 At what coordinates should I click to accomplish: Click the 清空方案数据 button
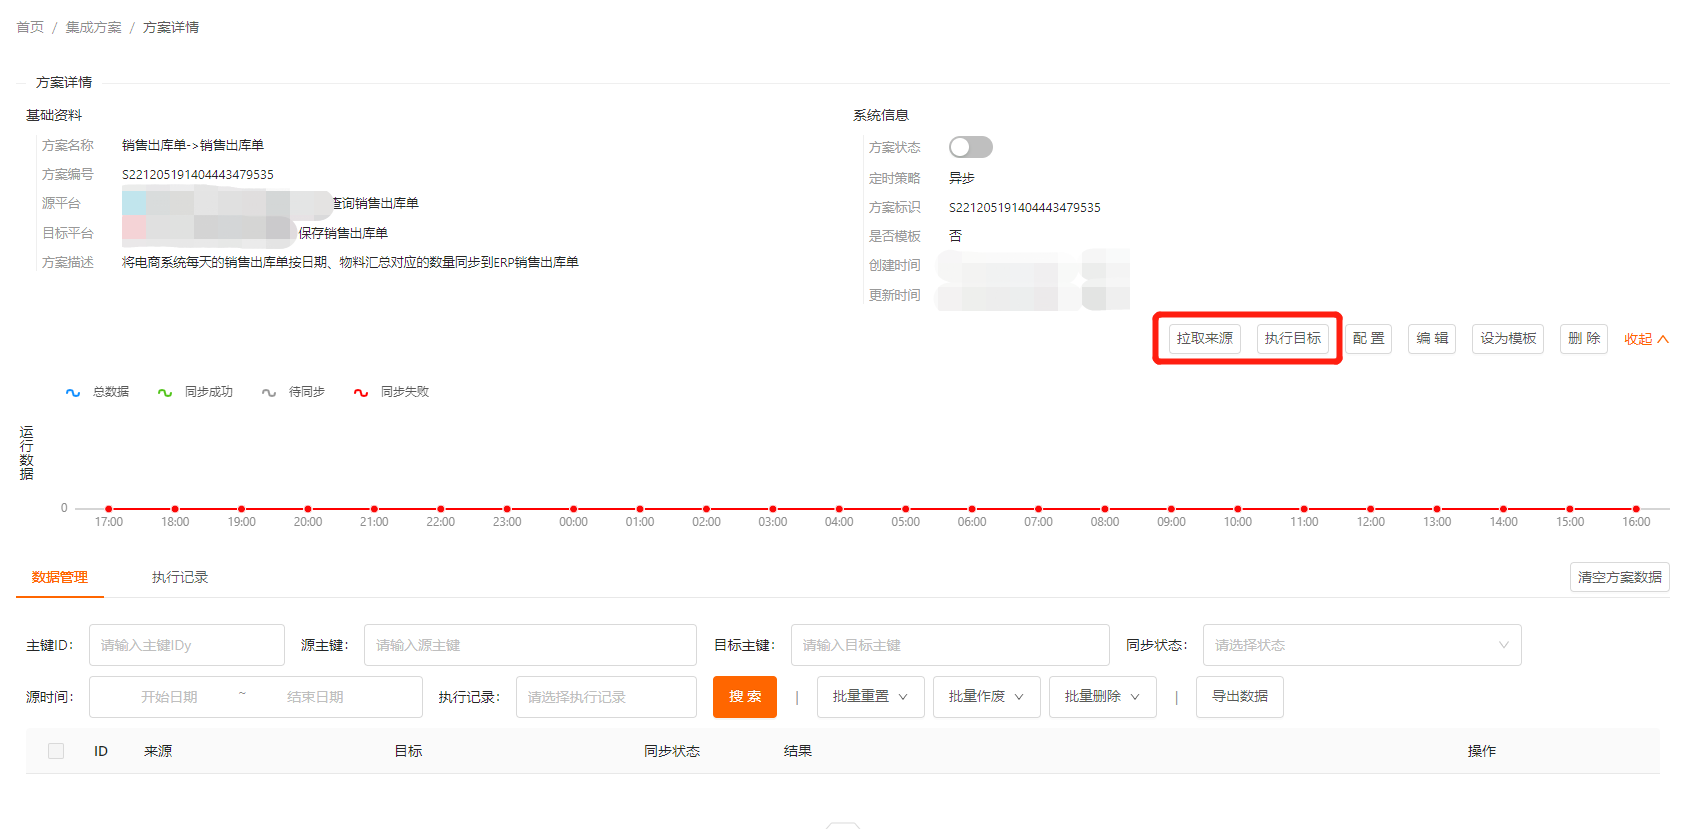[1619, 577]
